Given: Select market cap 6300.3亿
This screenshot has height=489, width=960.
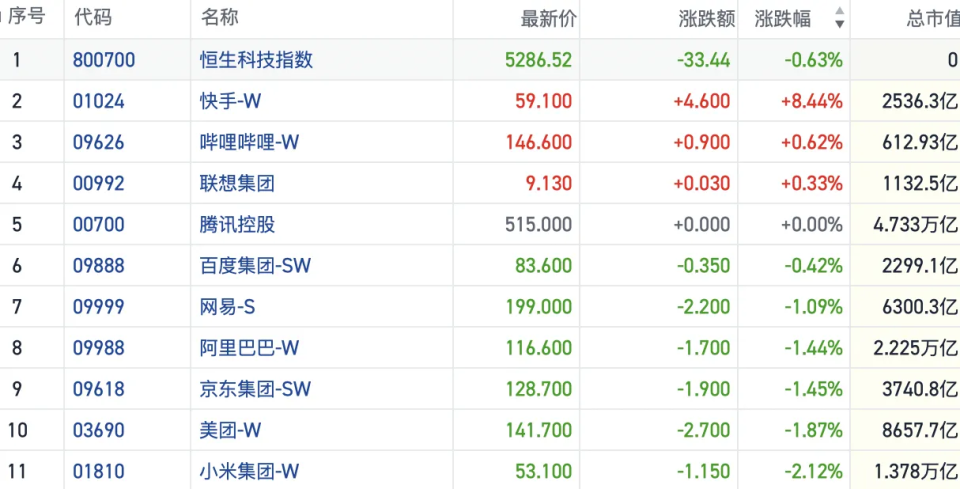Looking at the screenshot, I should (920, 307).
